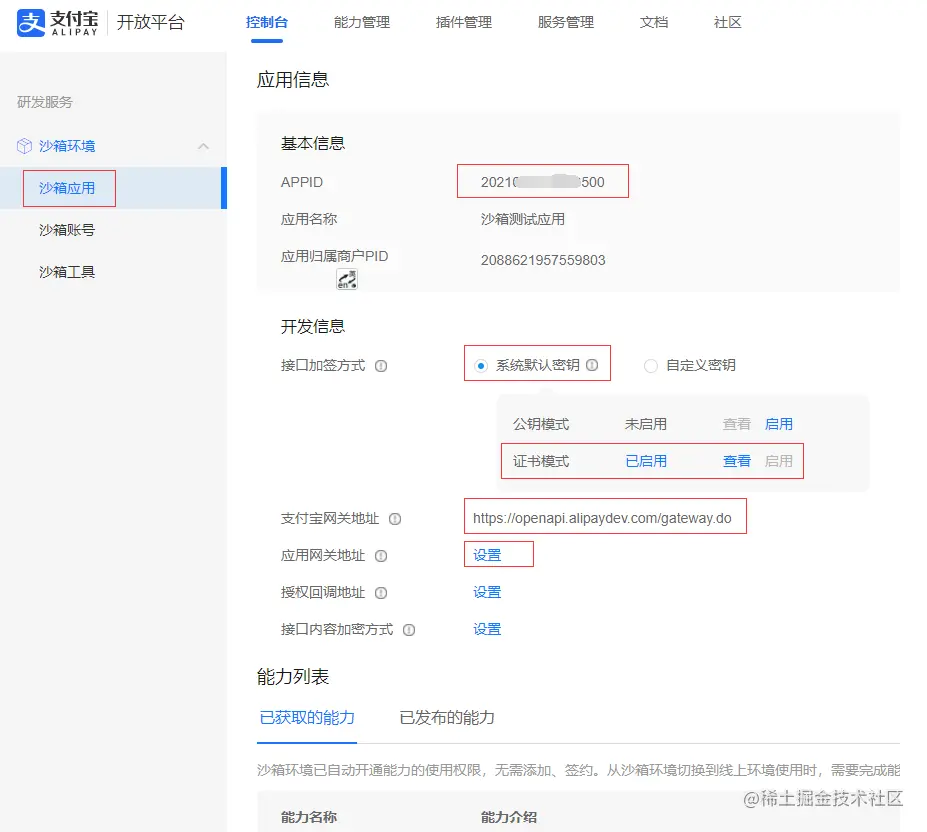Click 查看 in the 公钥模式 row
927x832 pixels.
737,424
